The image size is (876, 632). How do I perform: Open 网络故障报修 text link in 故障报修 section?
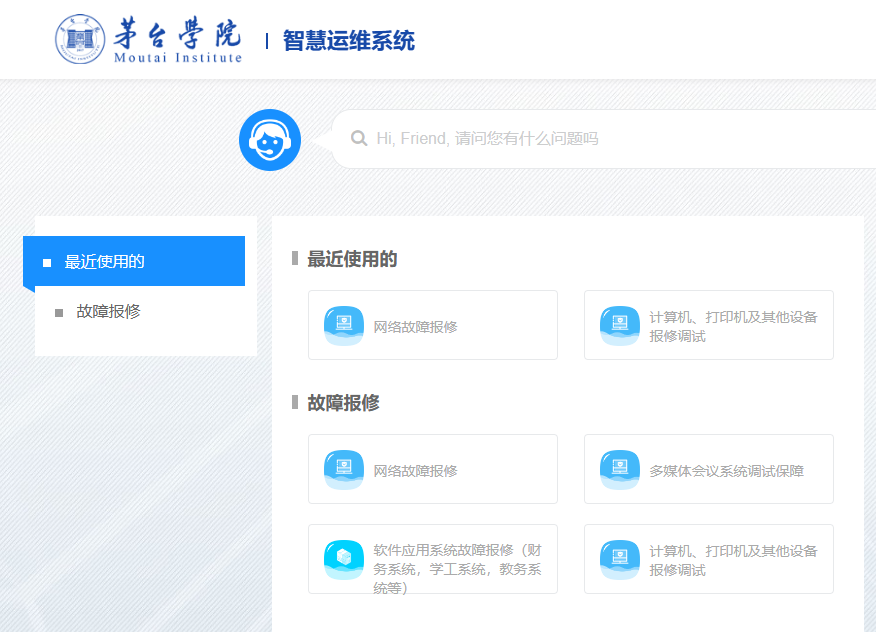(416, 470)
